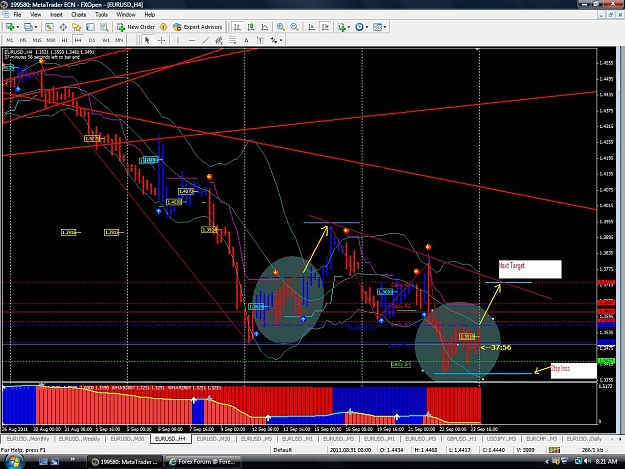This screenshot has height=469, width=625.
Task: Open the Strategy Tester
Action: pos(104,27)
